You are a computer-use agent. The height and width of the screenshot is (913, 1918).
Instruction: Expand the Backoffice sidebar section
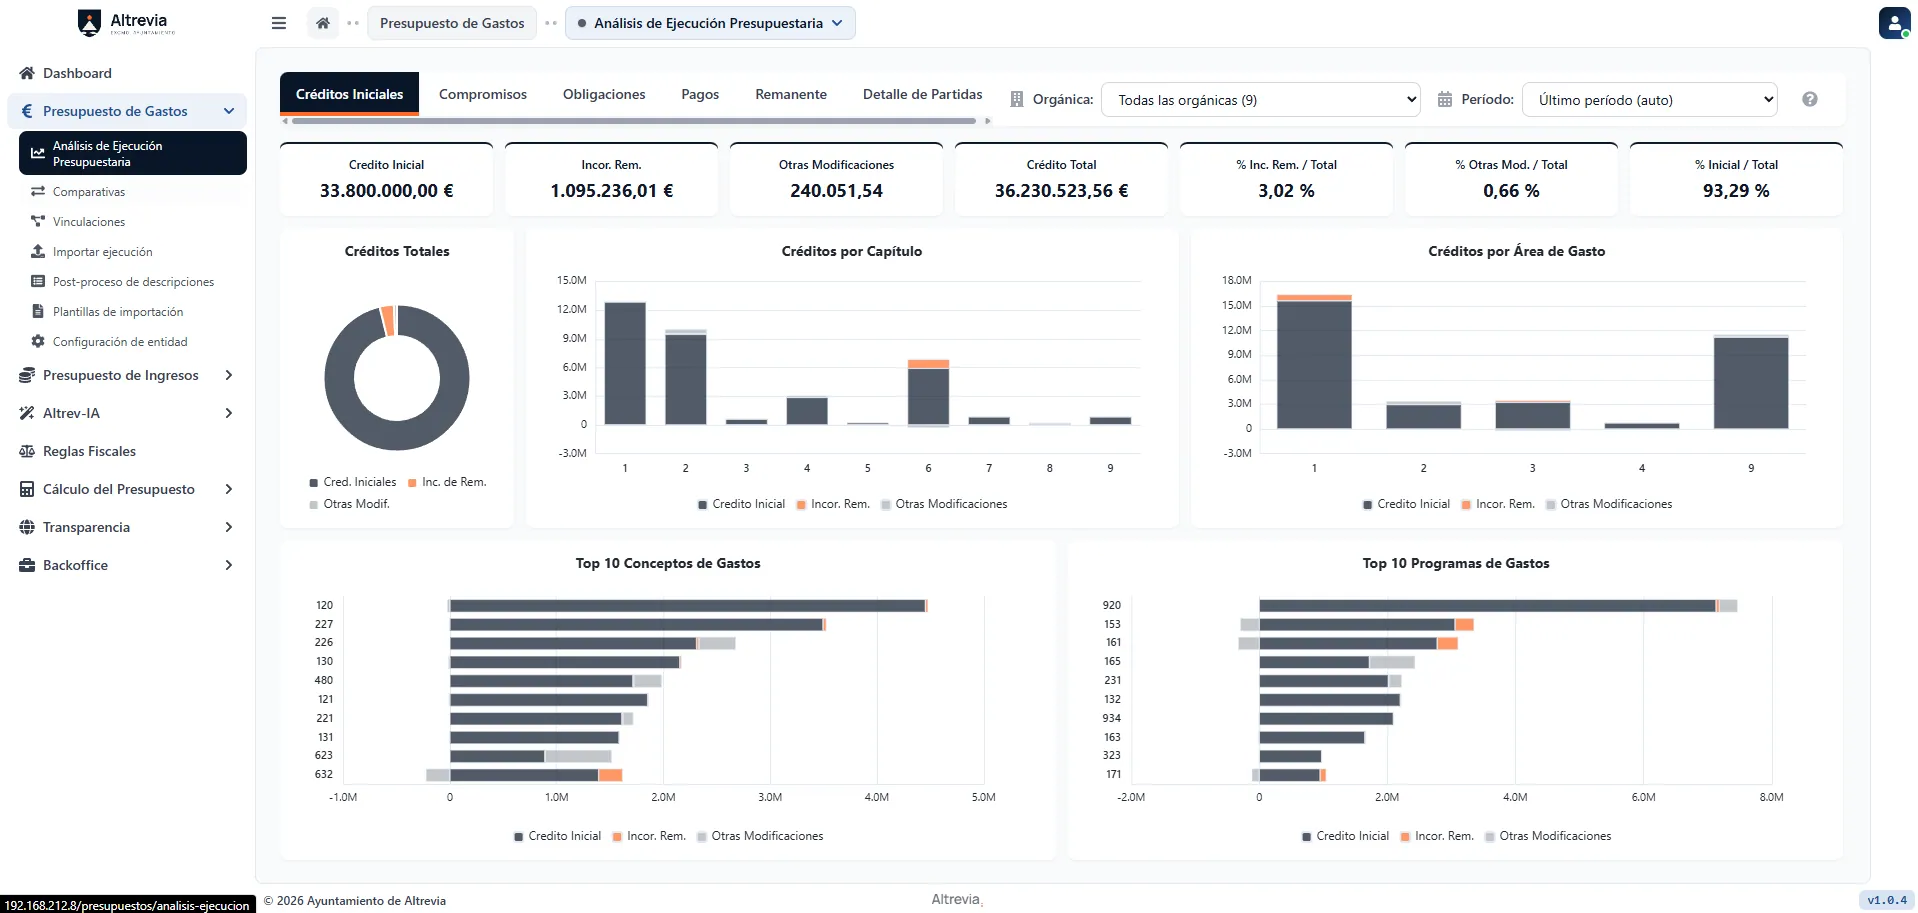click(229, 565)
